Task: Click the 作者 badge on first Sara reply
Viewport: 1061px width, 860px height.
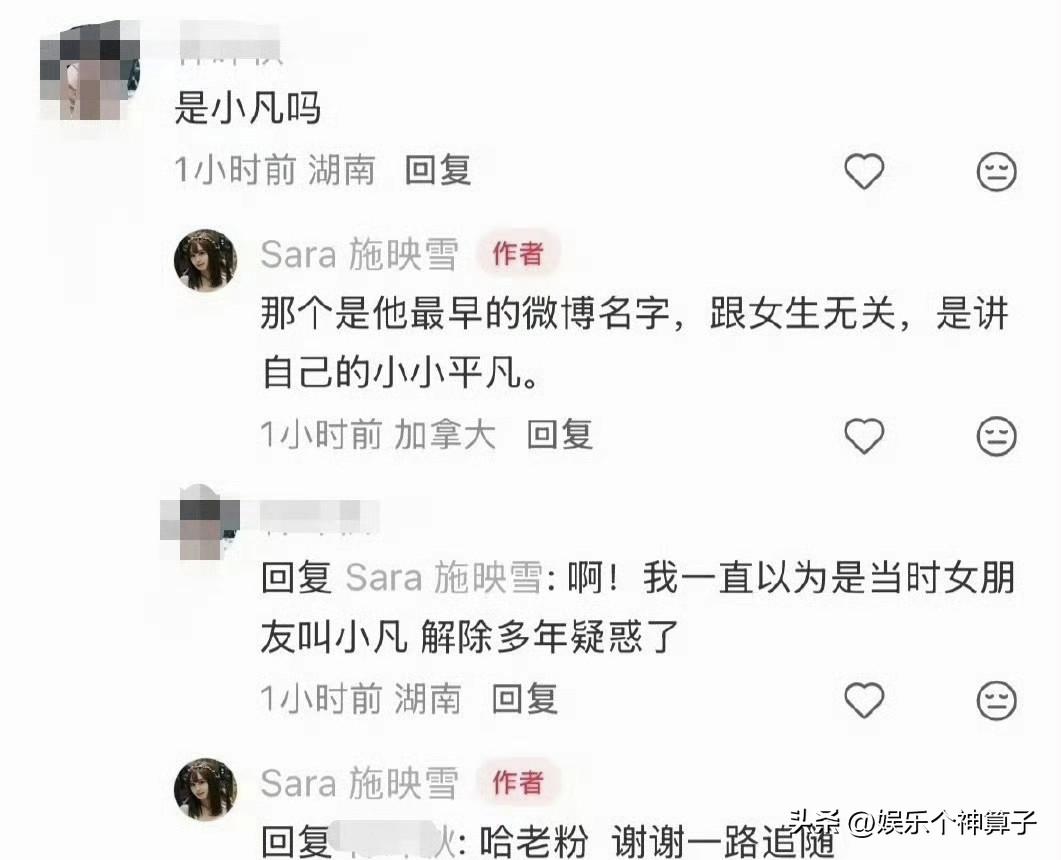Action: click(x=518, y=254)
